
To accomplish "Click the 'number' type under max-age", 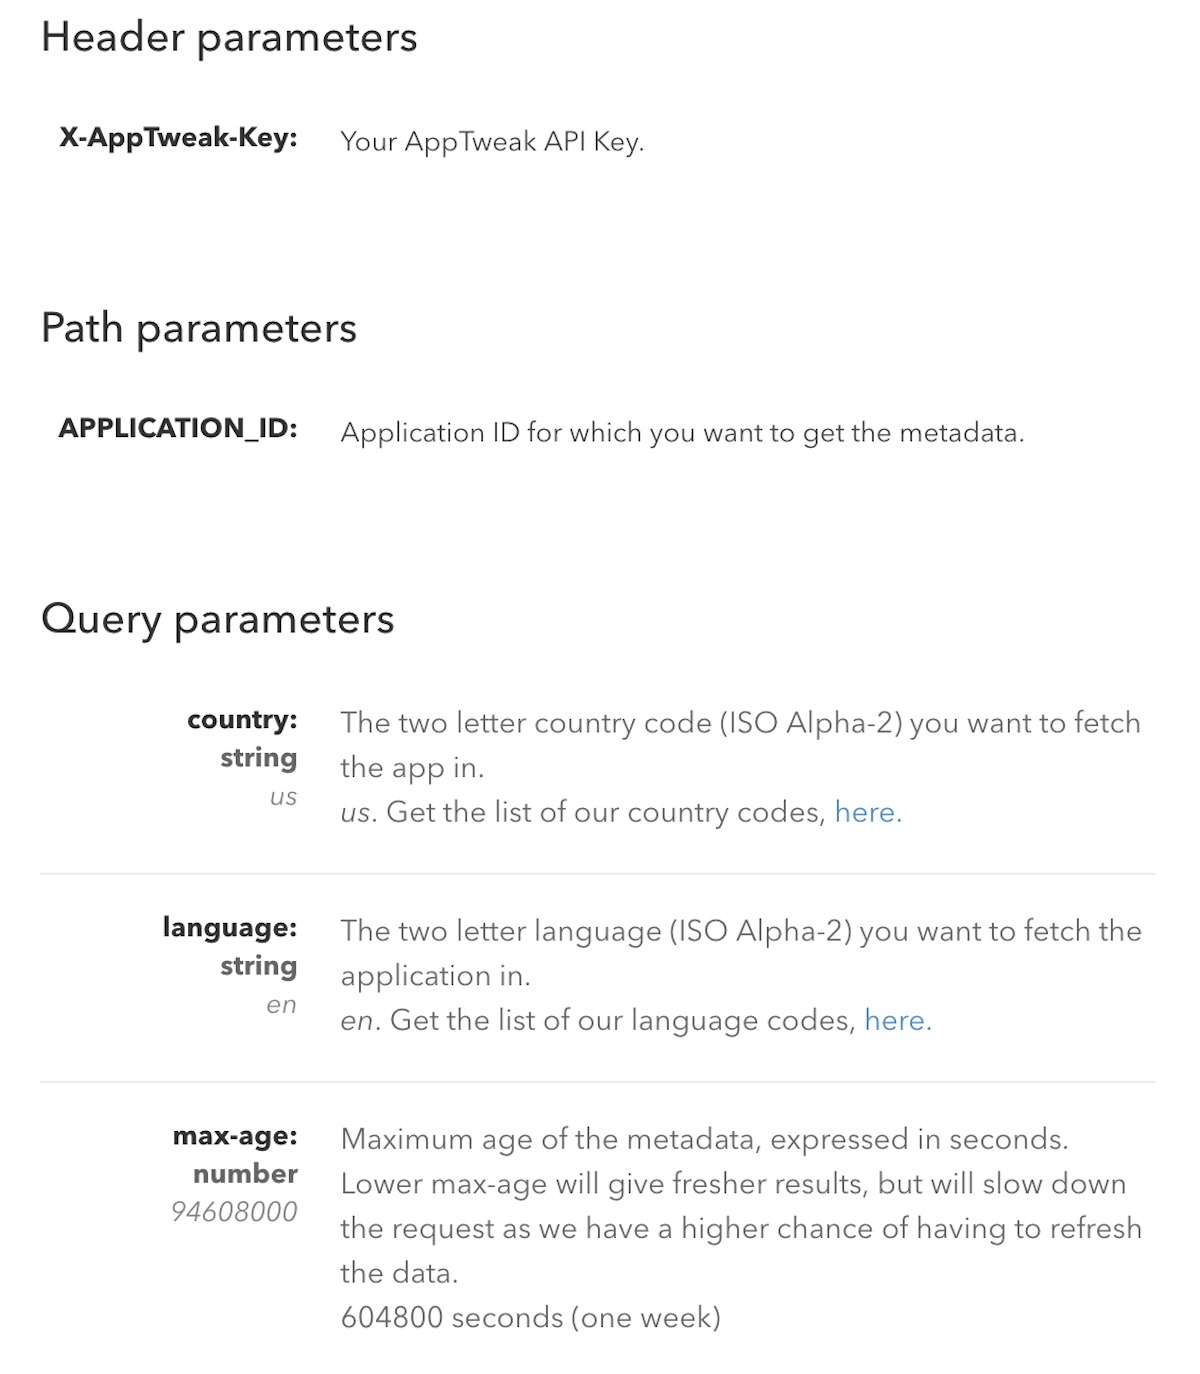I will (x=245, y=1174).
